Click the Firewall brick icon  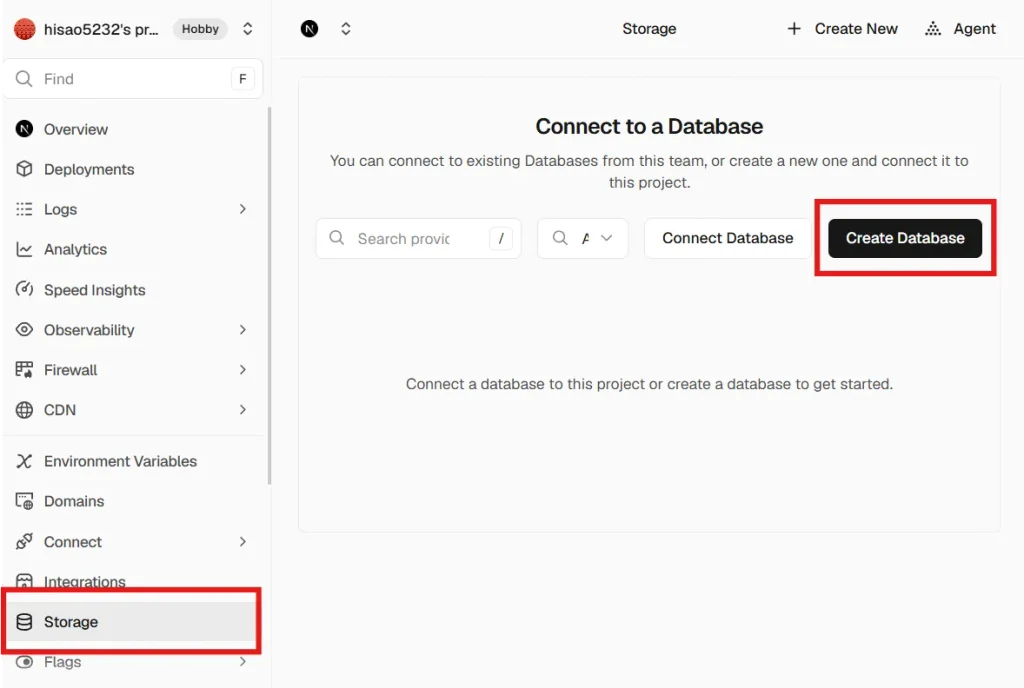24,370
